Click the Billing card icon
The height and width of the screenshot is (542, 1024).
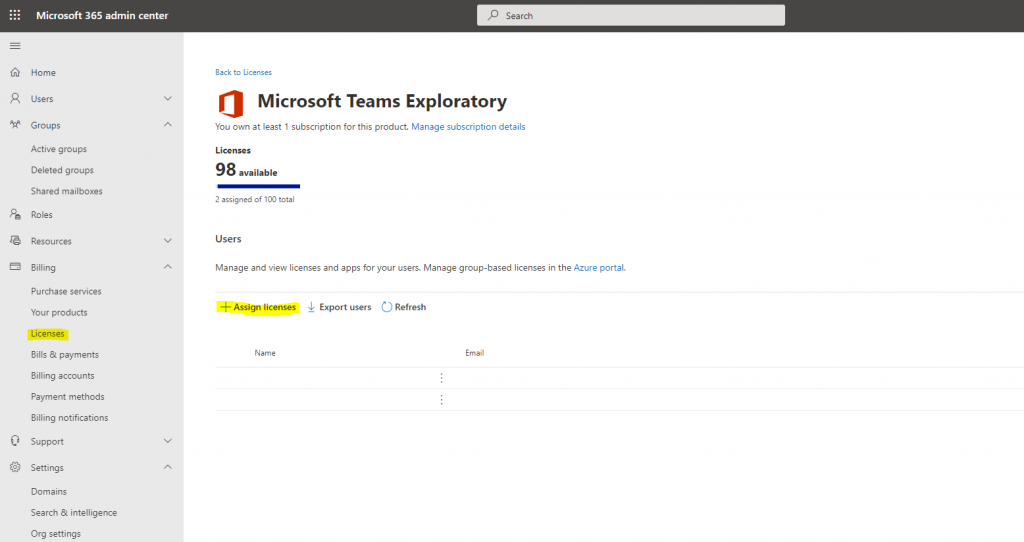pyautogui.click(x=15, y=267)
